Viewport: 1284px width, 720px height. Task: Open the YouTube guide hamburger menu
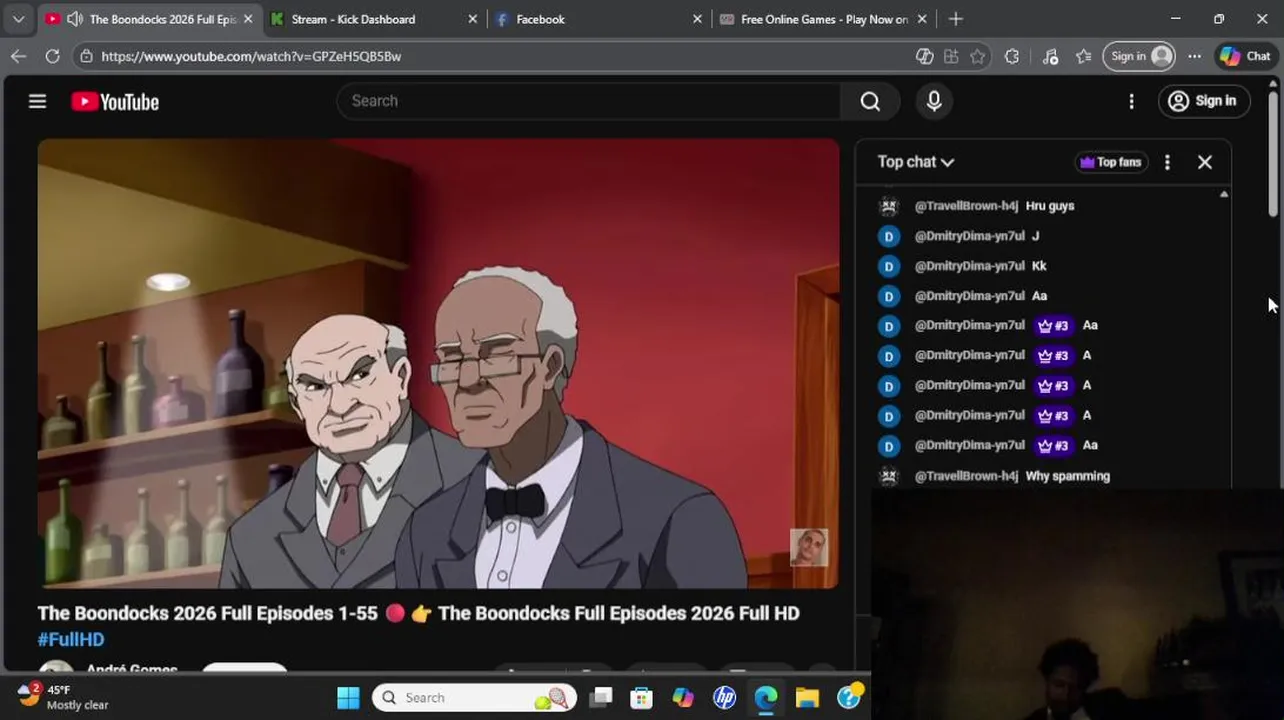(x=37, y=101)
